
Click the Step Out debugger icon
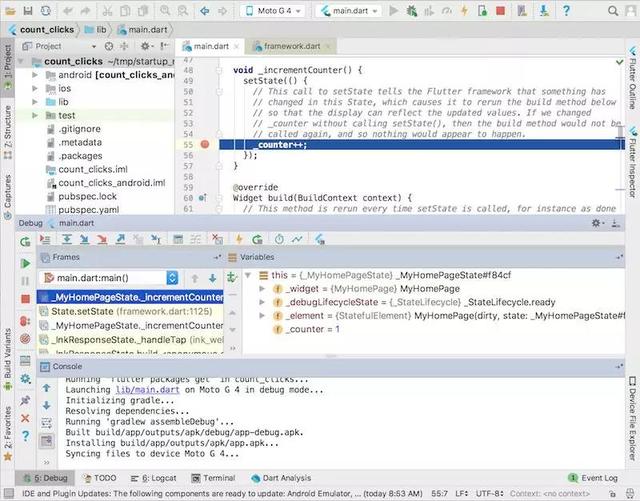(x=120, y=239)
